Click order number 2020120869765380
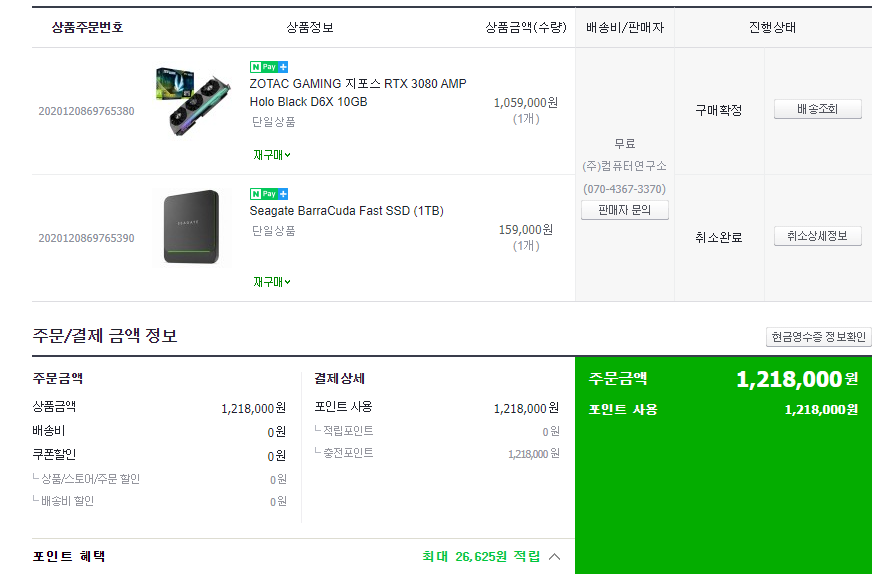The height and width of the screenshot is (574, 887). (x=86, y=111)
